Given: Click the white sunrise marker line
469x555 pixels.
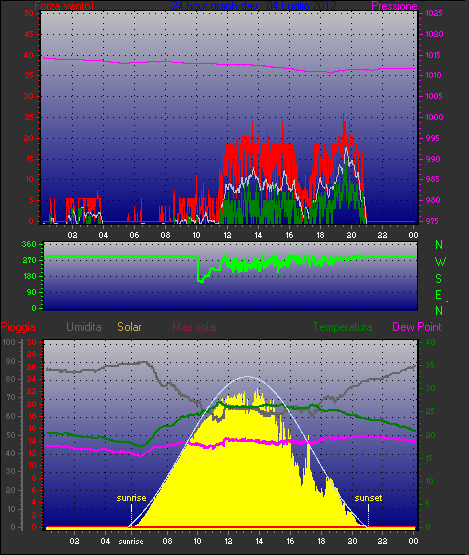Looking at the screenshot, I should pyautogui.click(x=131, y=514).
